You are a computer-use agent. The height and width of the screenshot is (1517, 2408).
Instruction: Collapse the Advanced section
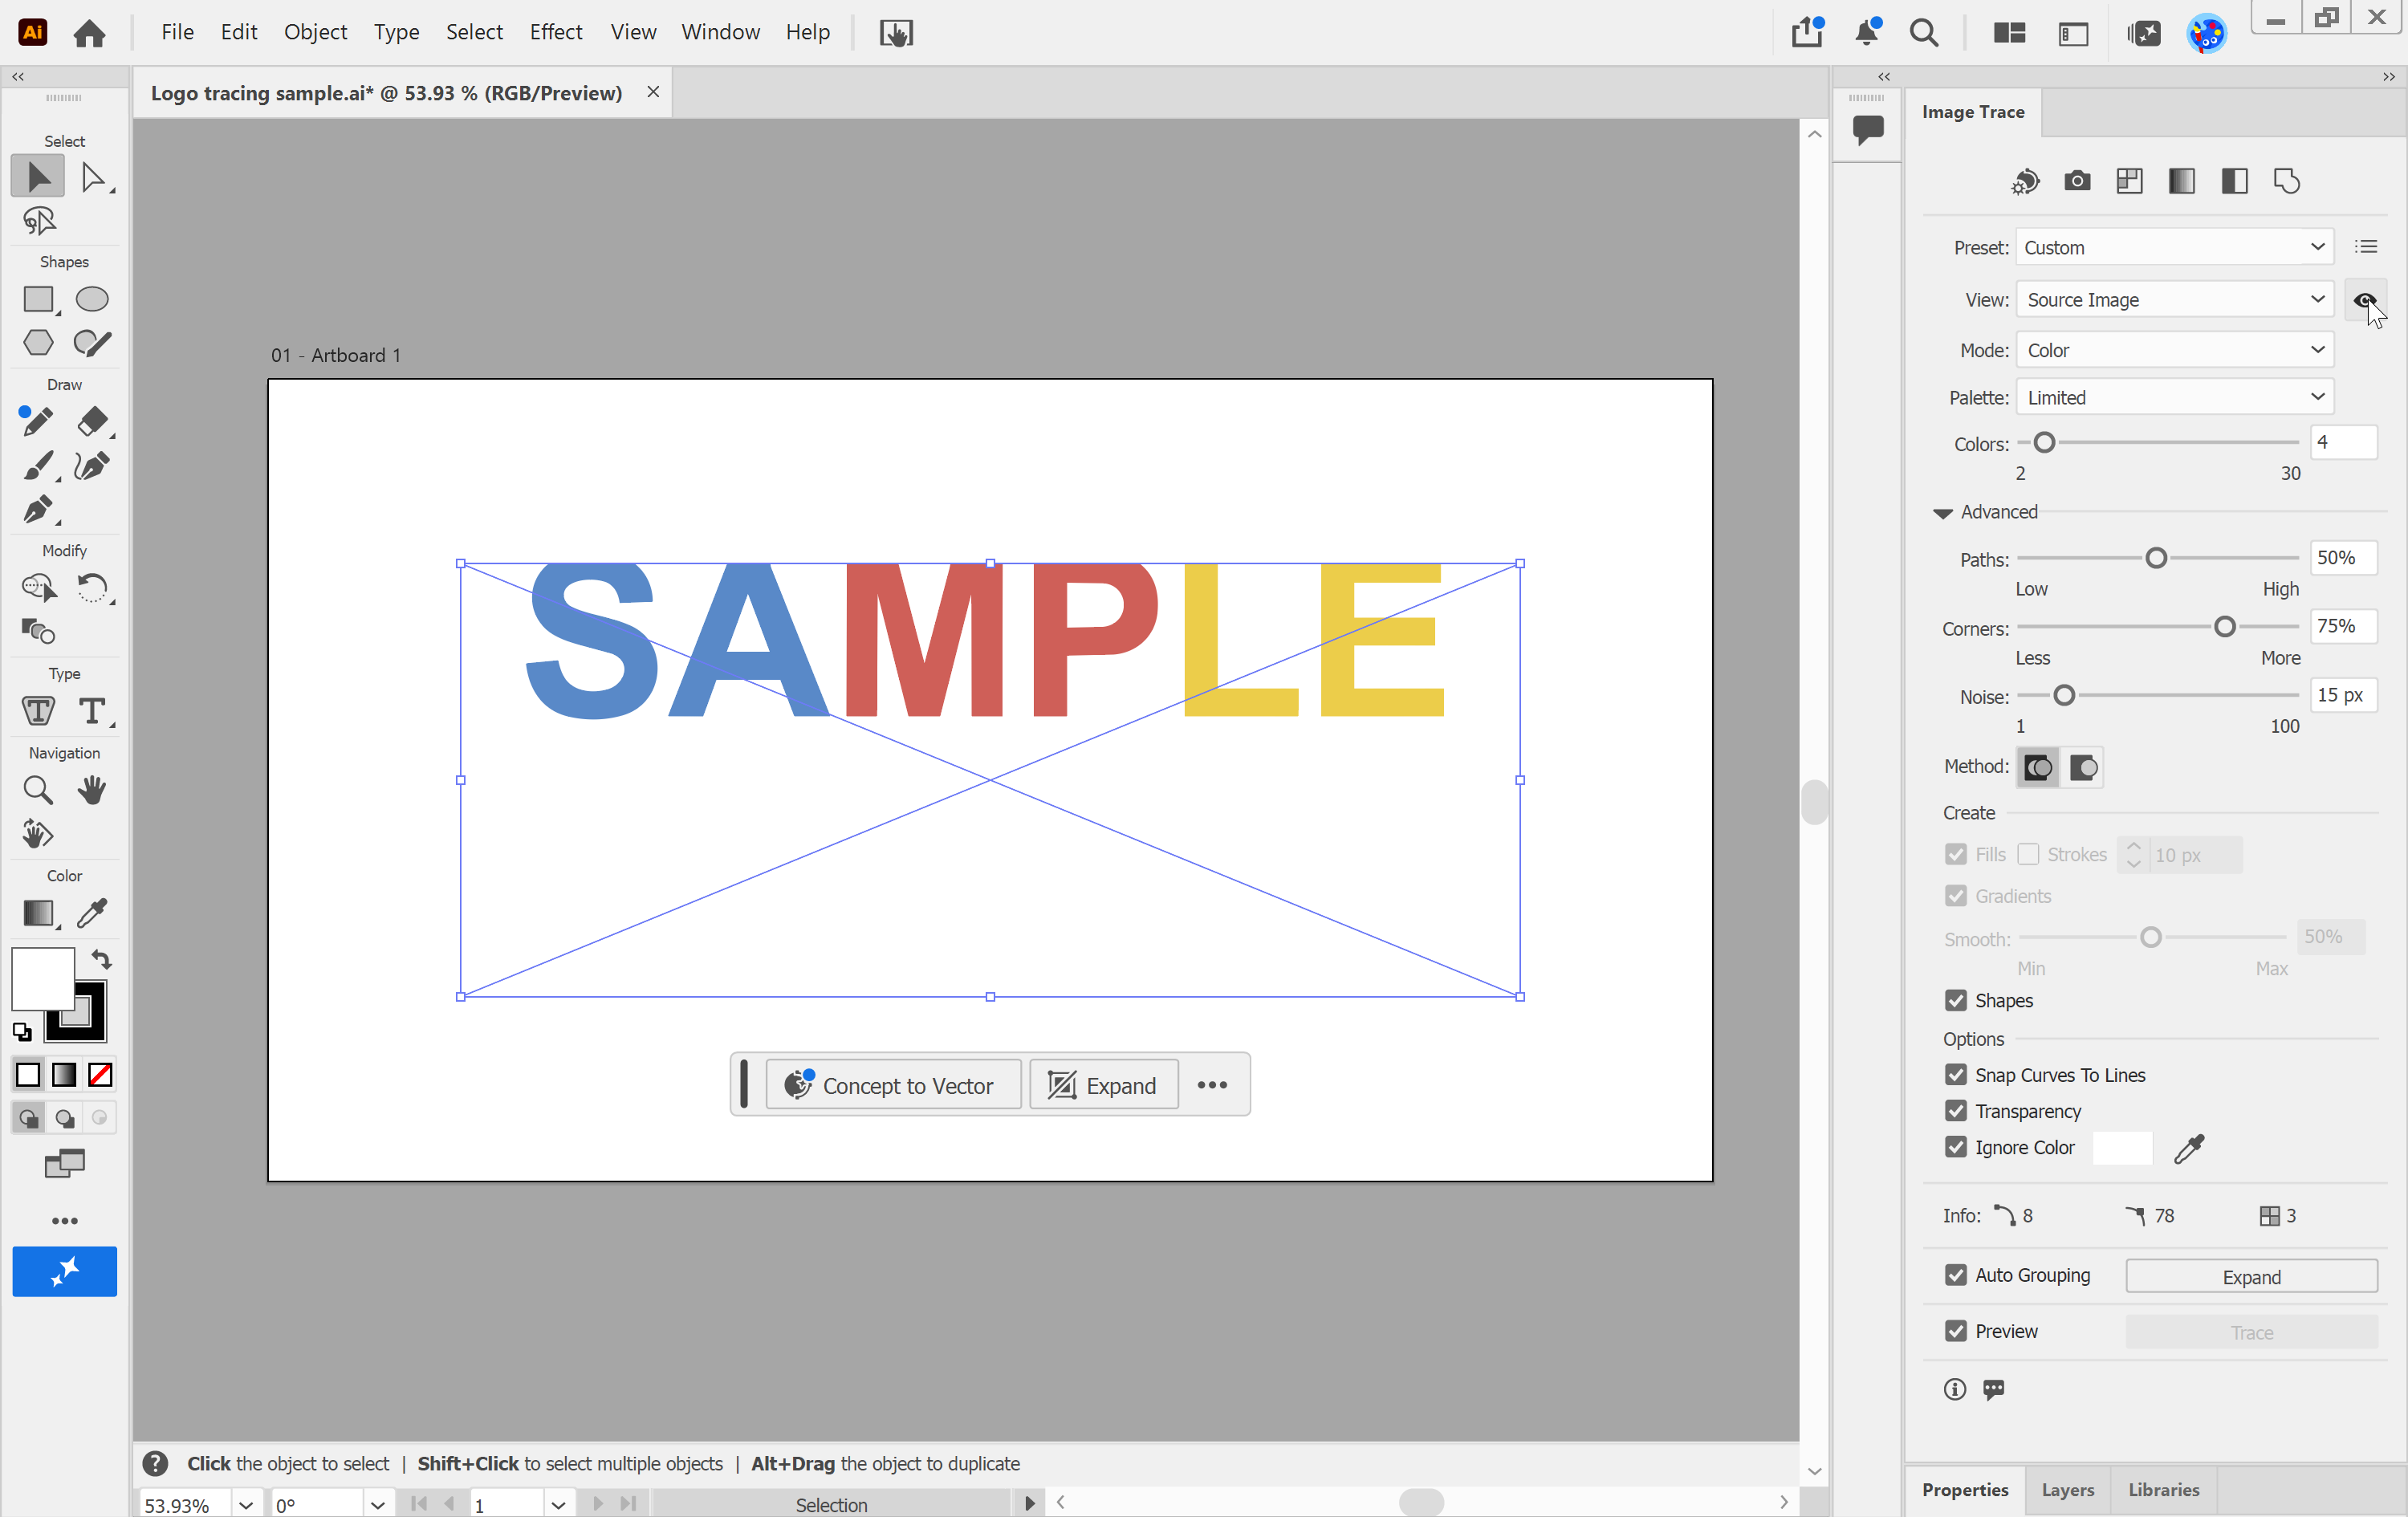coord(1942,513)
